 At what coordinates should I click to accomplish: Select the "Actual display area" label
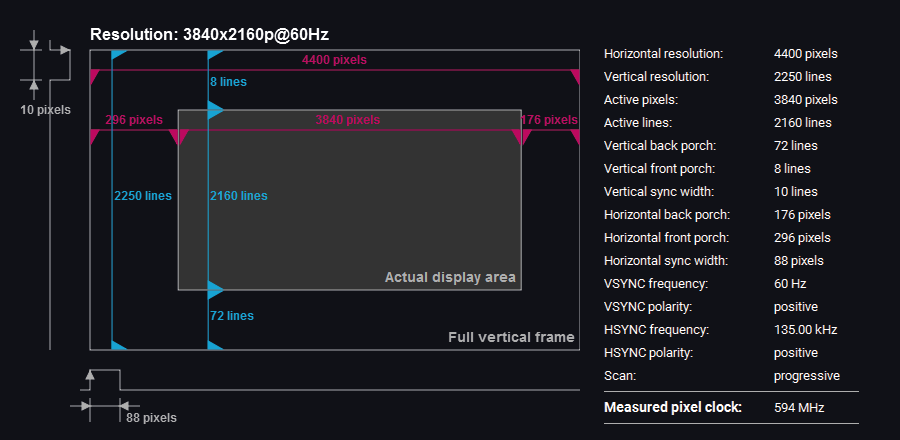point(450,277)
